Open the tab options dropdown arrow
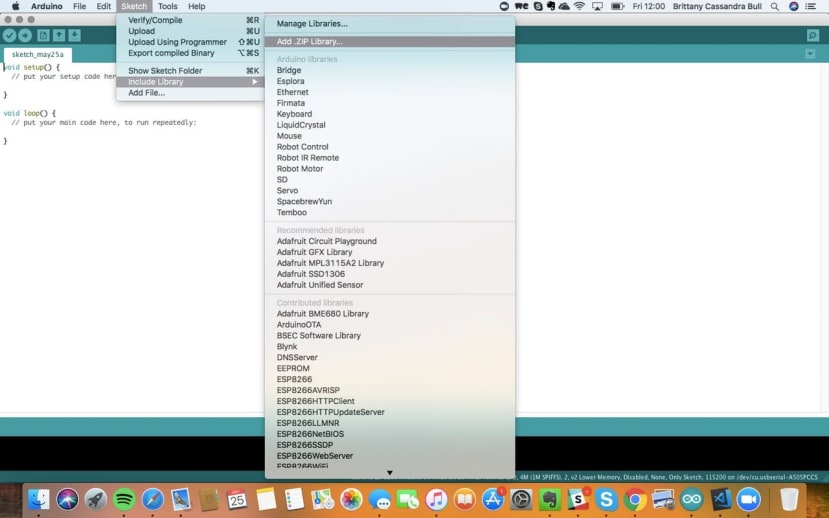Screen dimensions: 829x518 (810, 54)
